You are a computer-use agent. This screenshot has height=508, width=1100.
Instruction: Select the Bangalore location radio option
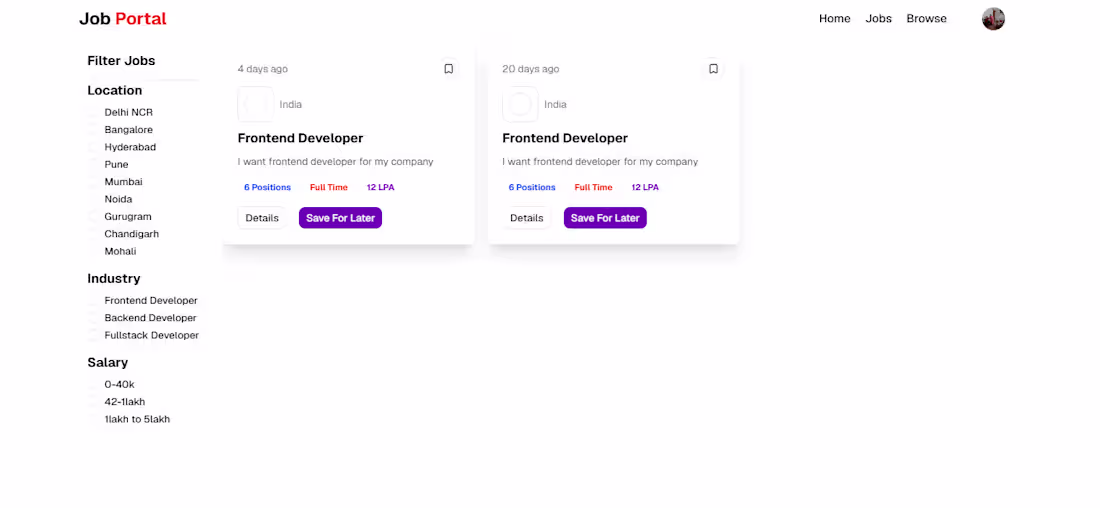[93, 130]
